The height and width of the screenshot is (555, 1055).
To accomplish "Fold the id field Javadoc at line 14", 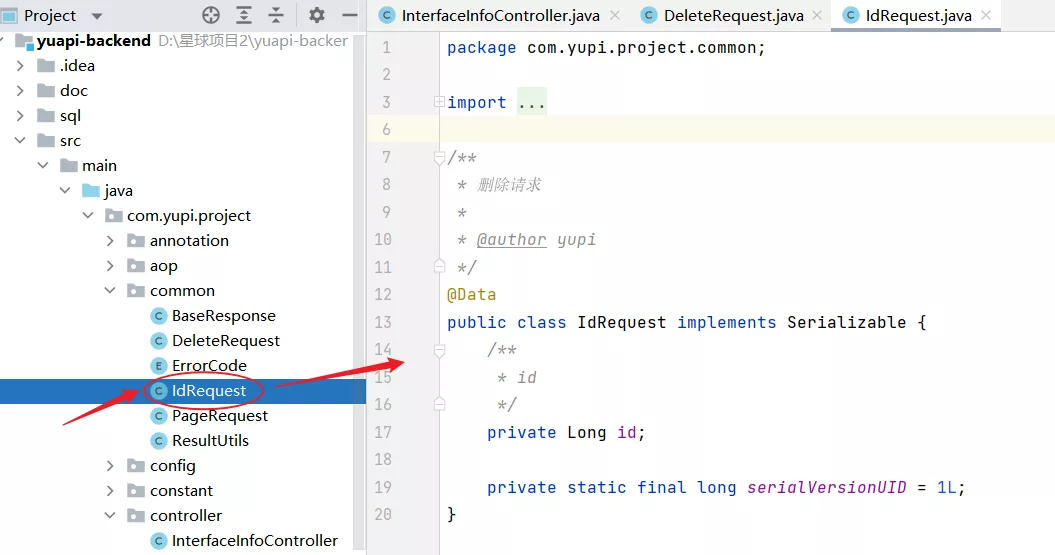I will pyautogui.click(x=439, y=350).
